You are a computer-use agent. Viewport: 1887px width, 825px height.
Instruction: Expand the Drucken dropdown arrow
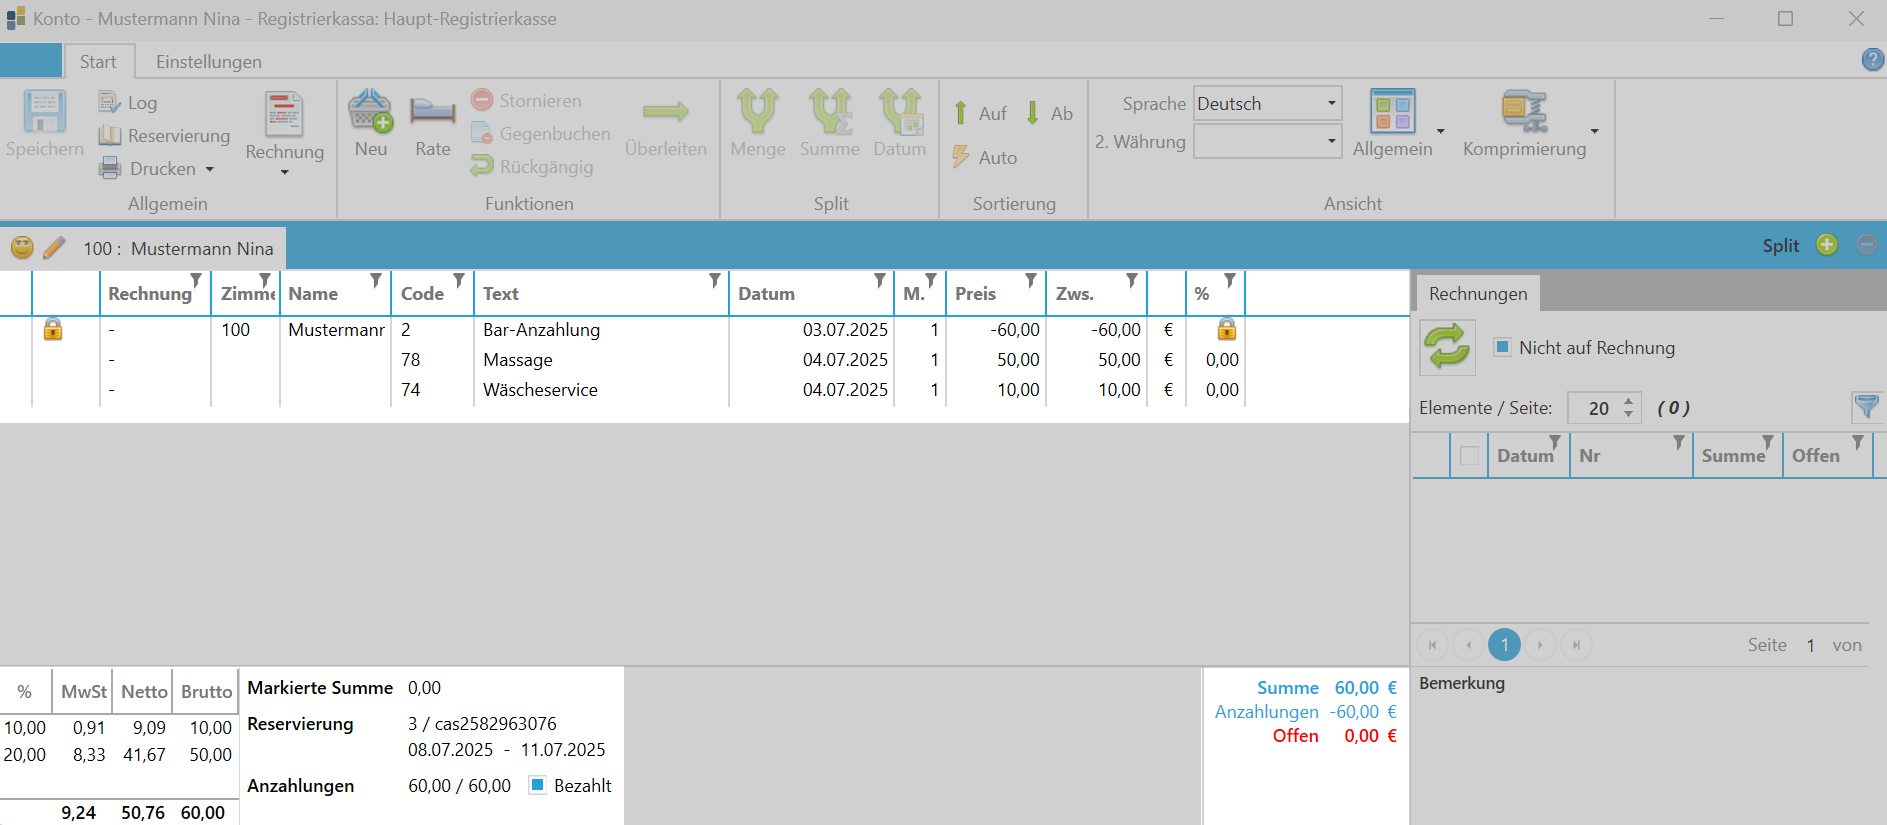[210, 169]
